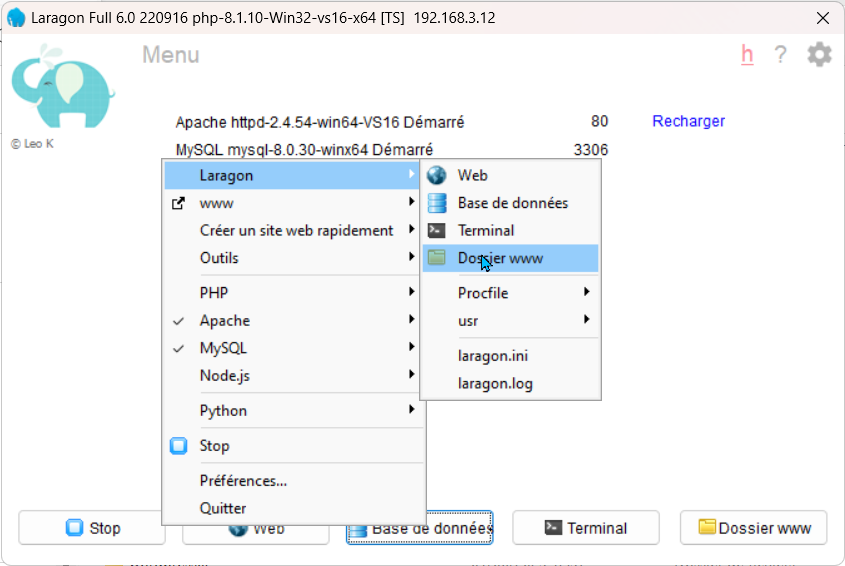Screen dimensions: 845x566
Task: Click the globe icon next to Web
Action: (436, 175)
